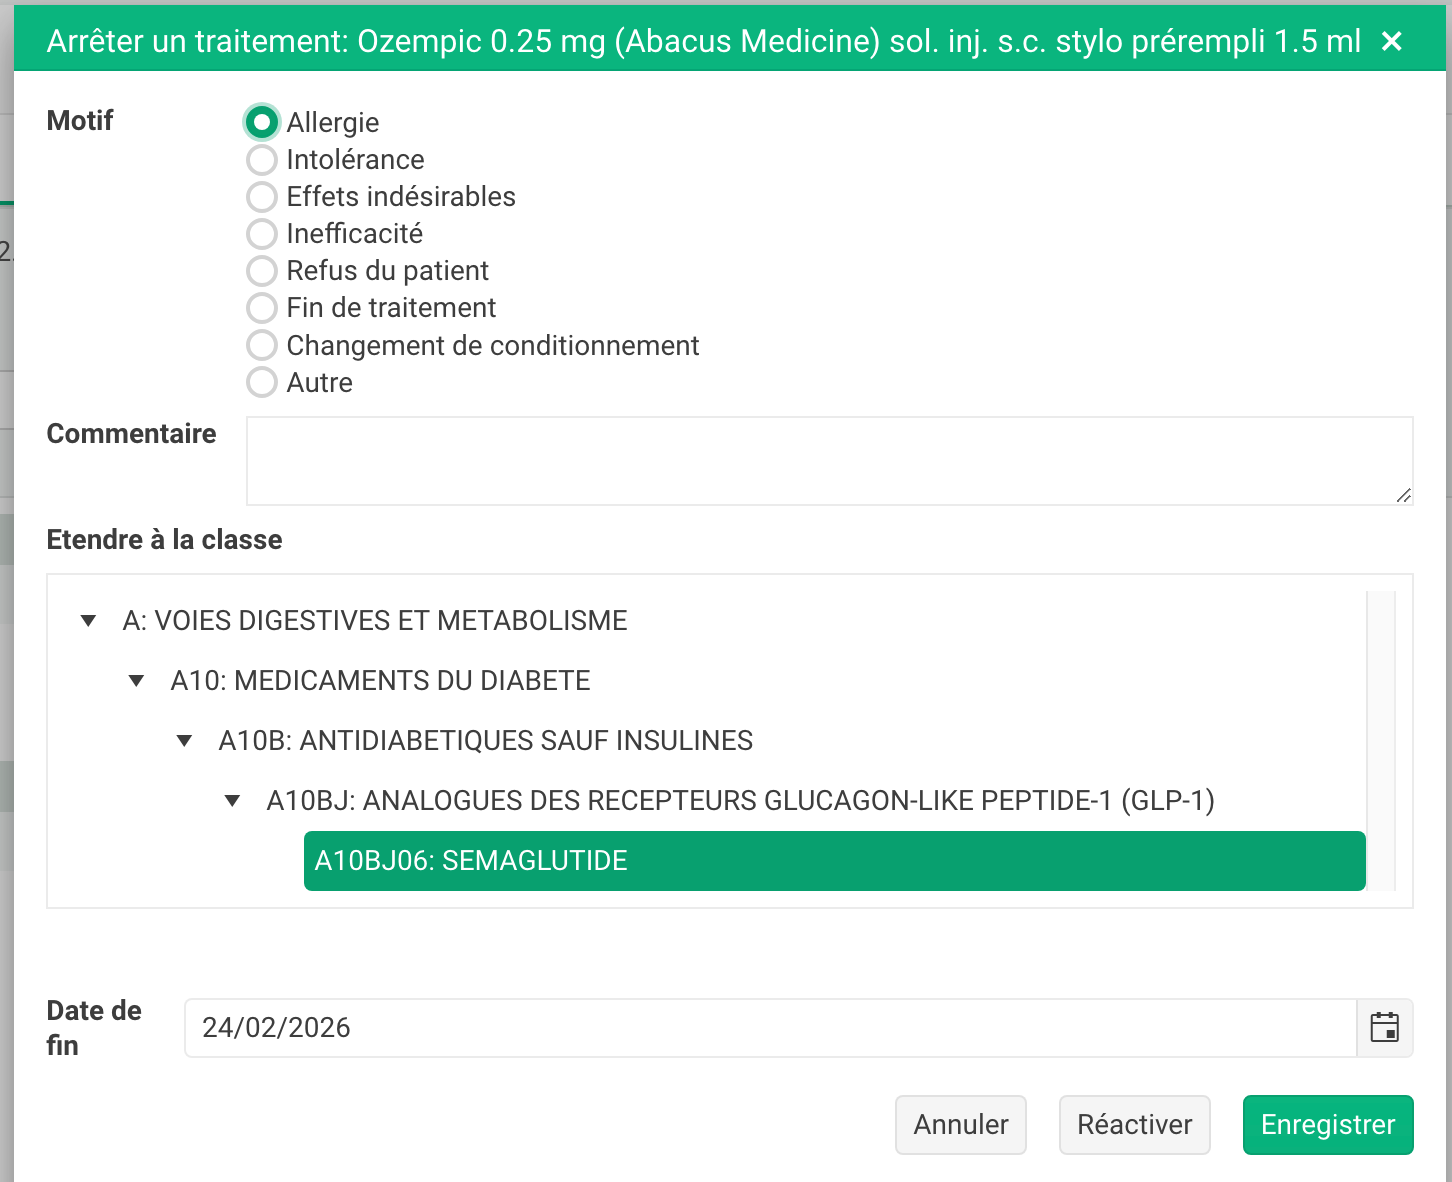The height and width of the screenshot is (1182, 1452).
Task: Select the A10BJ06 Semaglutide class item
Action: pos(833,861)
